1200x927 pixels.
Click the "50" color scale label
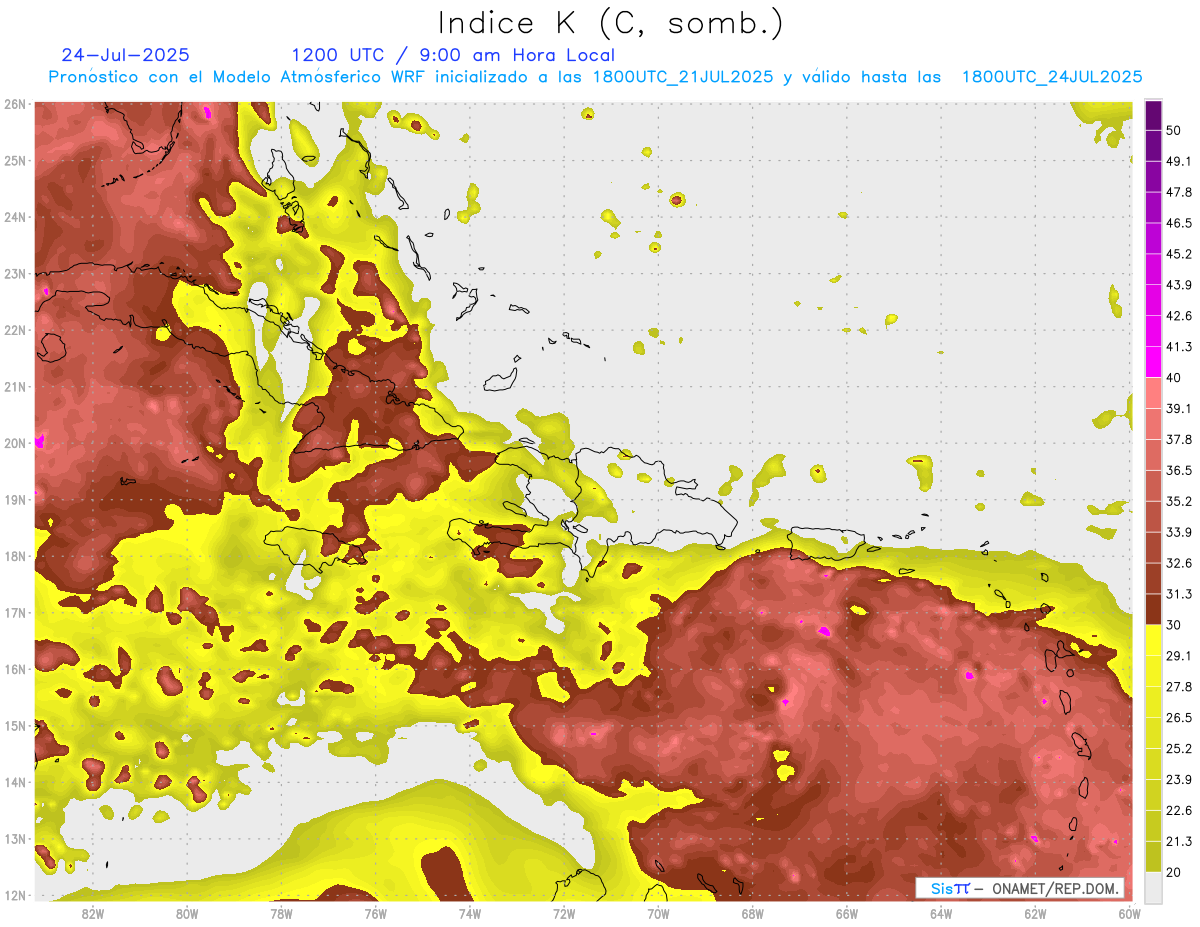pos(1175,130)
